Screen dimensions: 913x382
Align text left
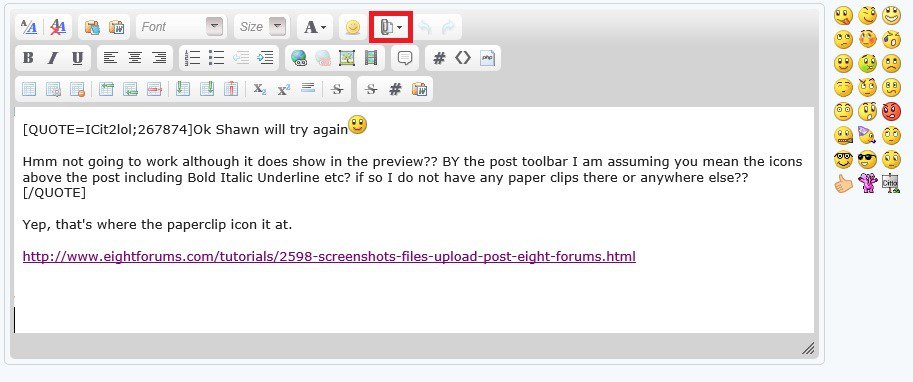(x=110, y=58)
